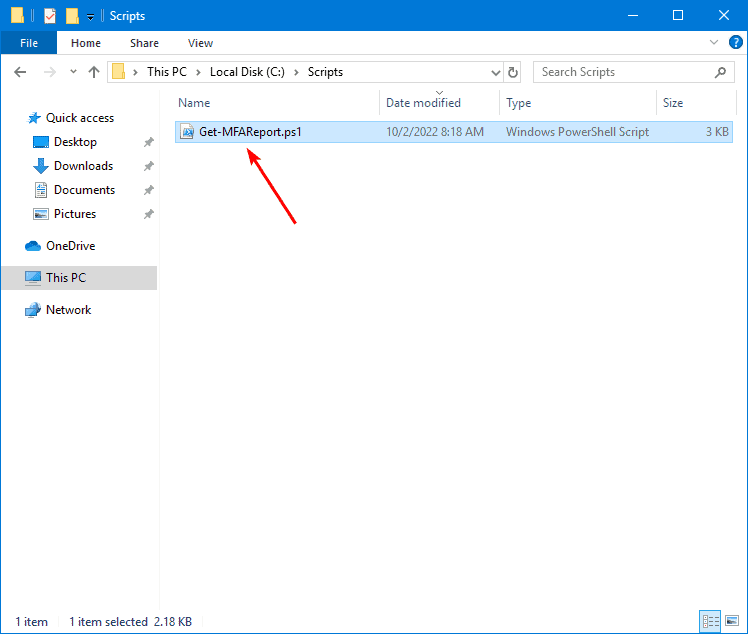This screenshot has height=634, width=748.
Task: Click Local Disk (C:) in address path
Action: tap(247, 72)
